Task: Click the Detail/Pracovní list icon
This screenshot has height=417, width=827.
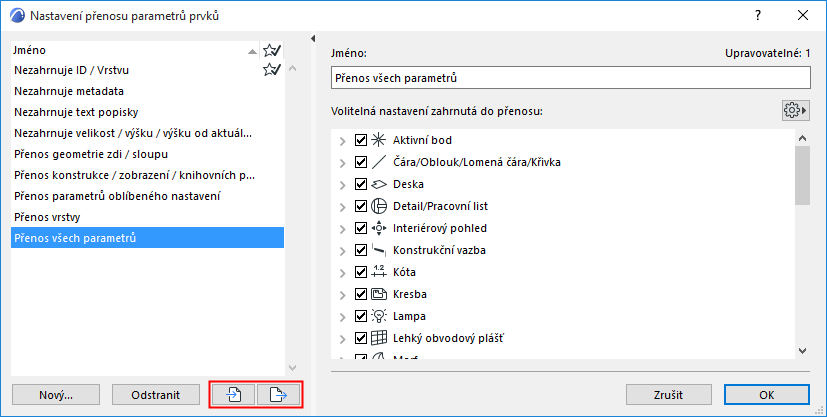Action: [379, 206]
